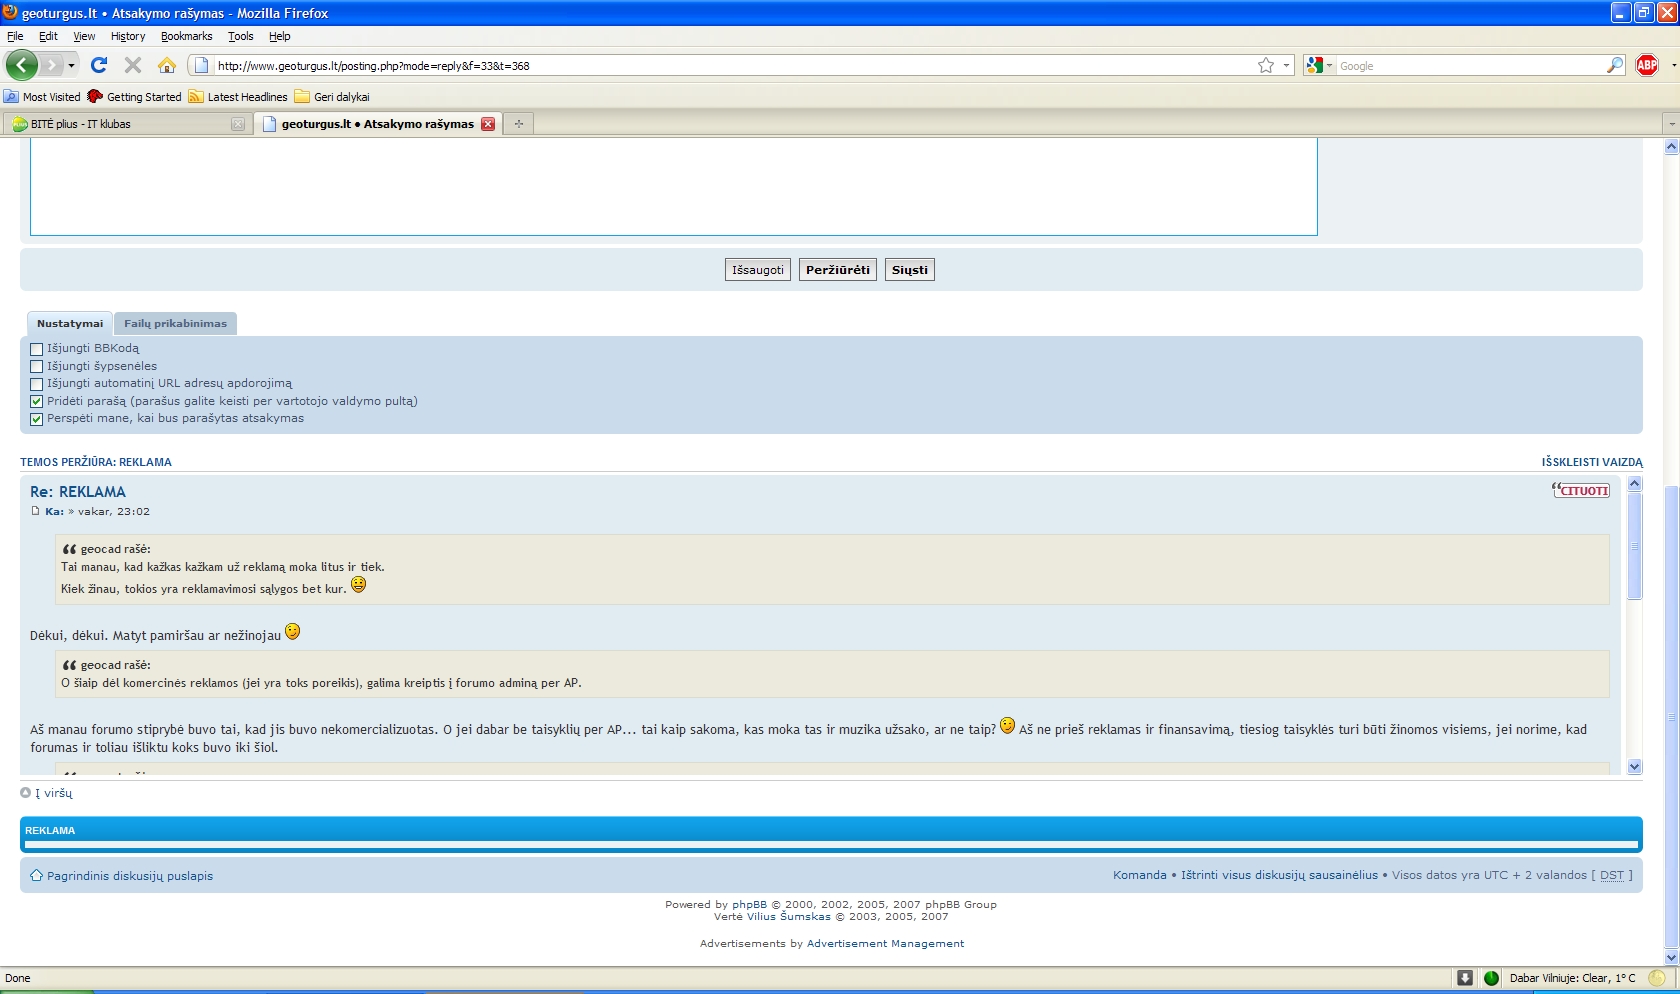The height and width of the screenshot is (994, 1680).
Task: Submit the reply with Siųsti
Action: pos(910,270)
